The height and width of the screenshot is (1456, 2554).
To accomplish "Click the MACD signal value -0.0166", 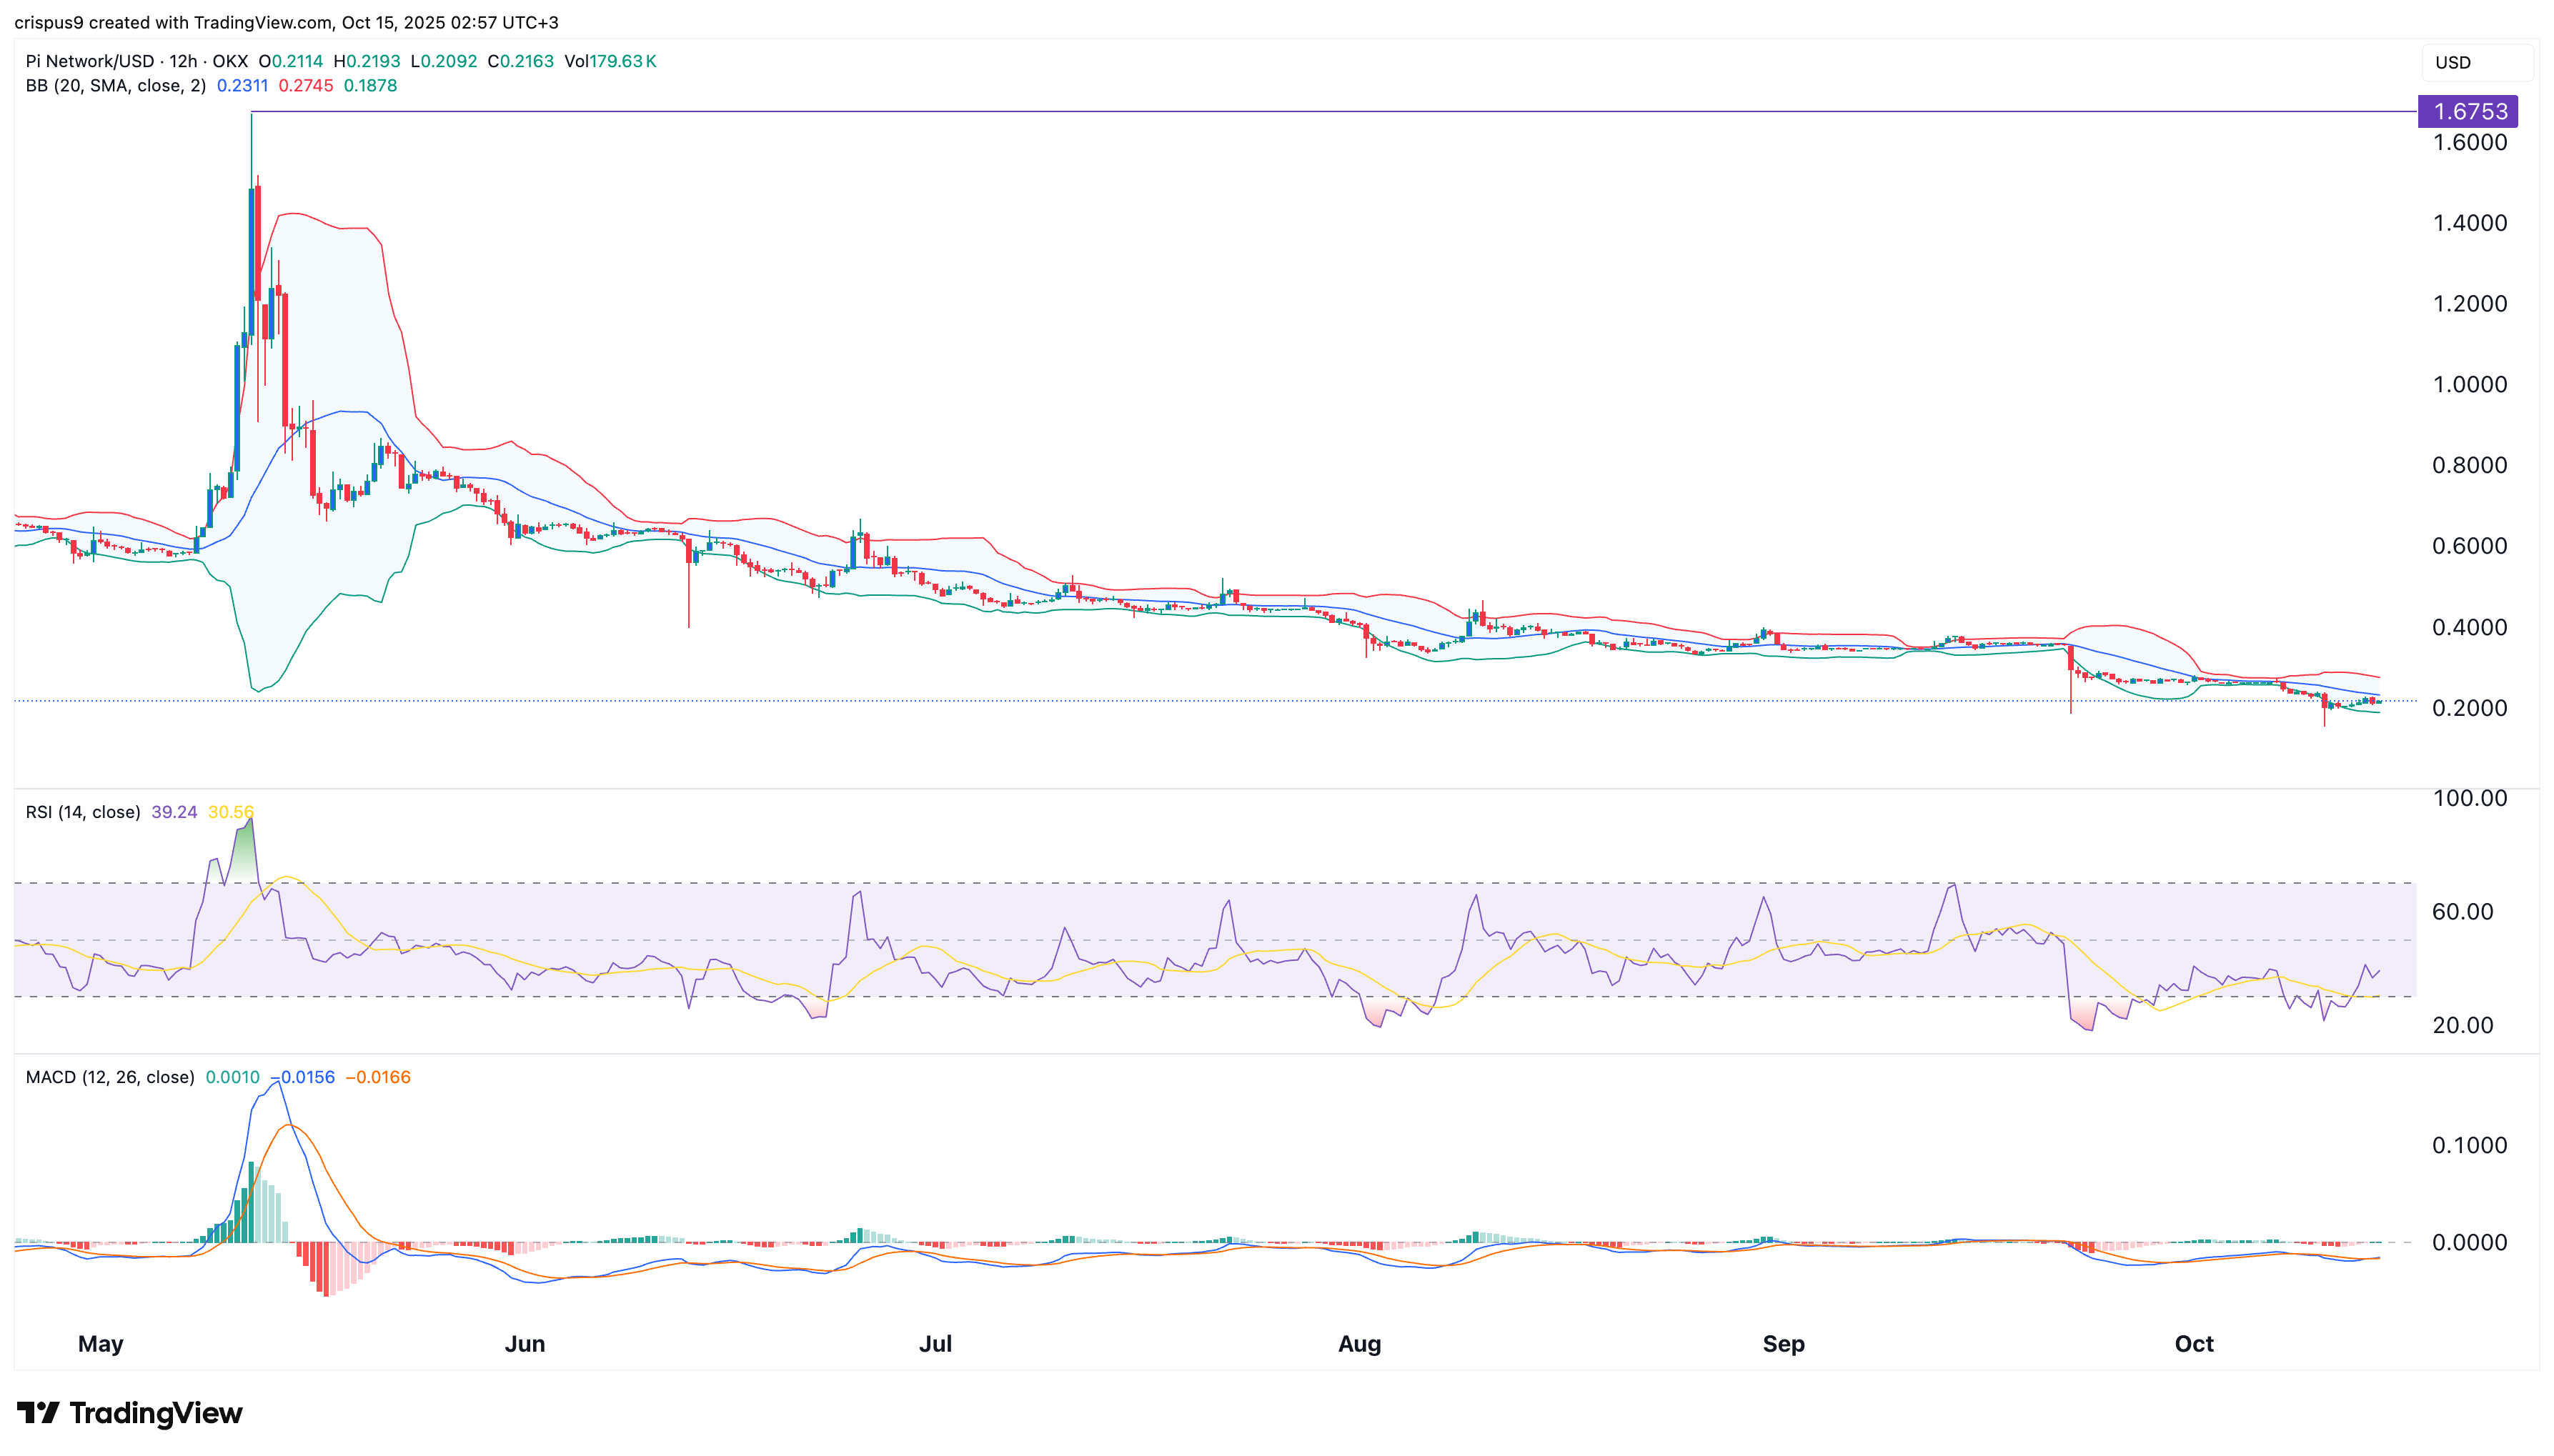I will [x=378, y=1077].
